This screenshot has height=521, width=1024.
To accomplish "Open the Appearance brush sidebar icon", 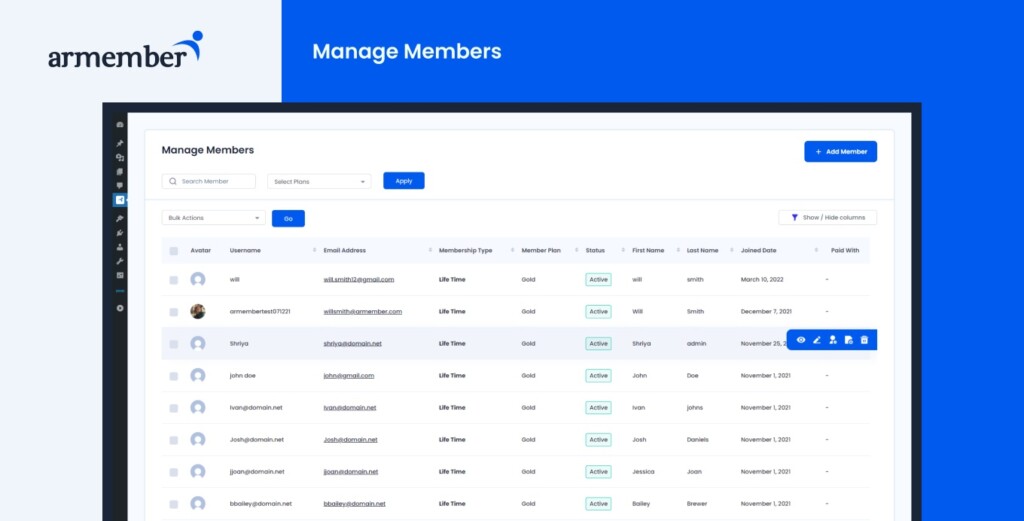I will 120,219.
